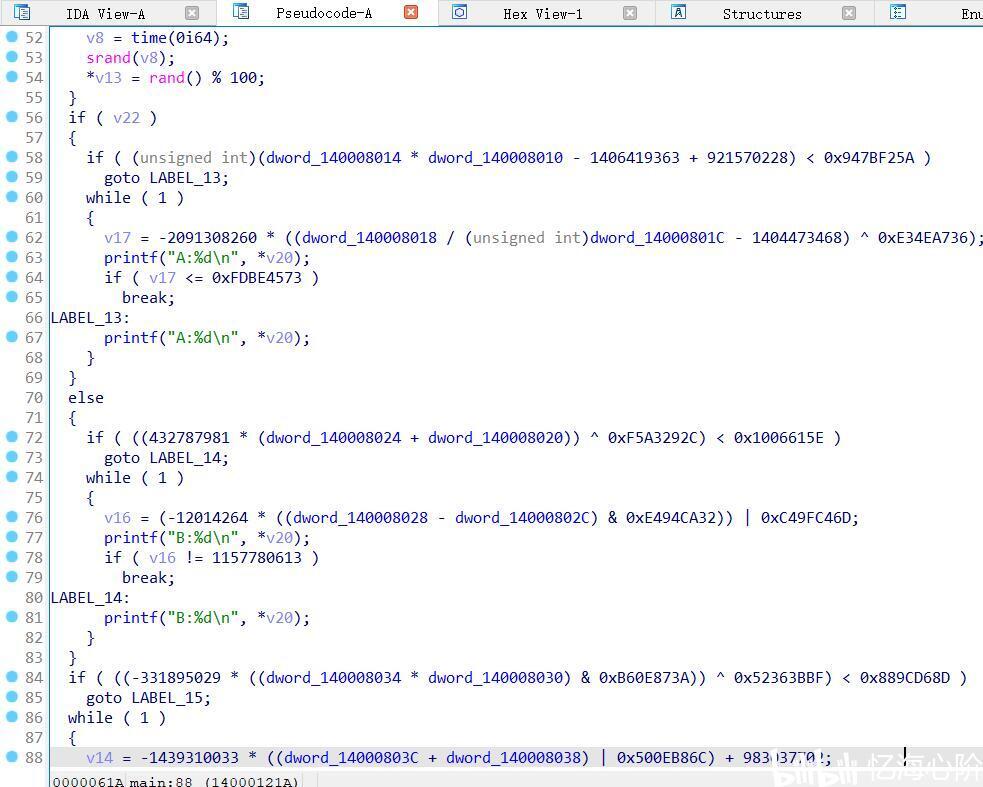Click variable v14 on line 88
This screenshot has width=983, height=787.
pos(100,758)
